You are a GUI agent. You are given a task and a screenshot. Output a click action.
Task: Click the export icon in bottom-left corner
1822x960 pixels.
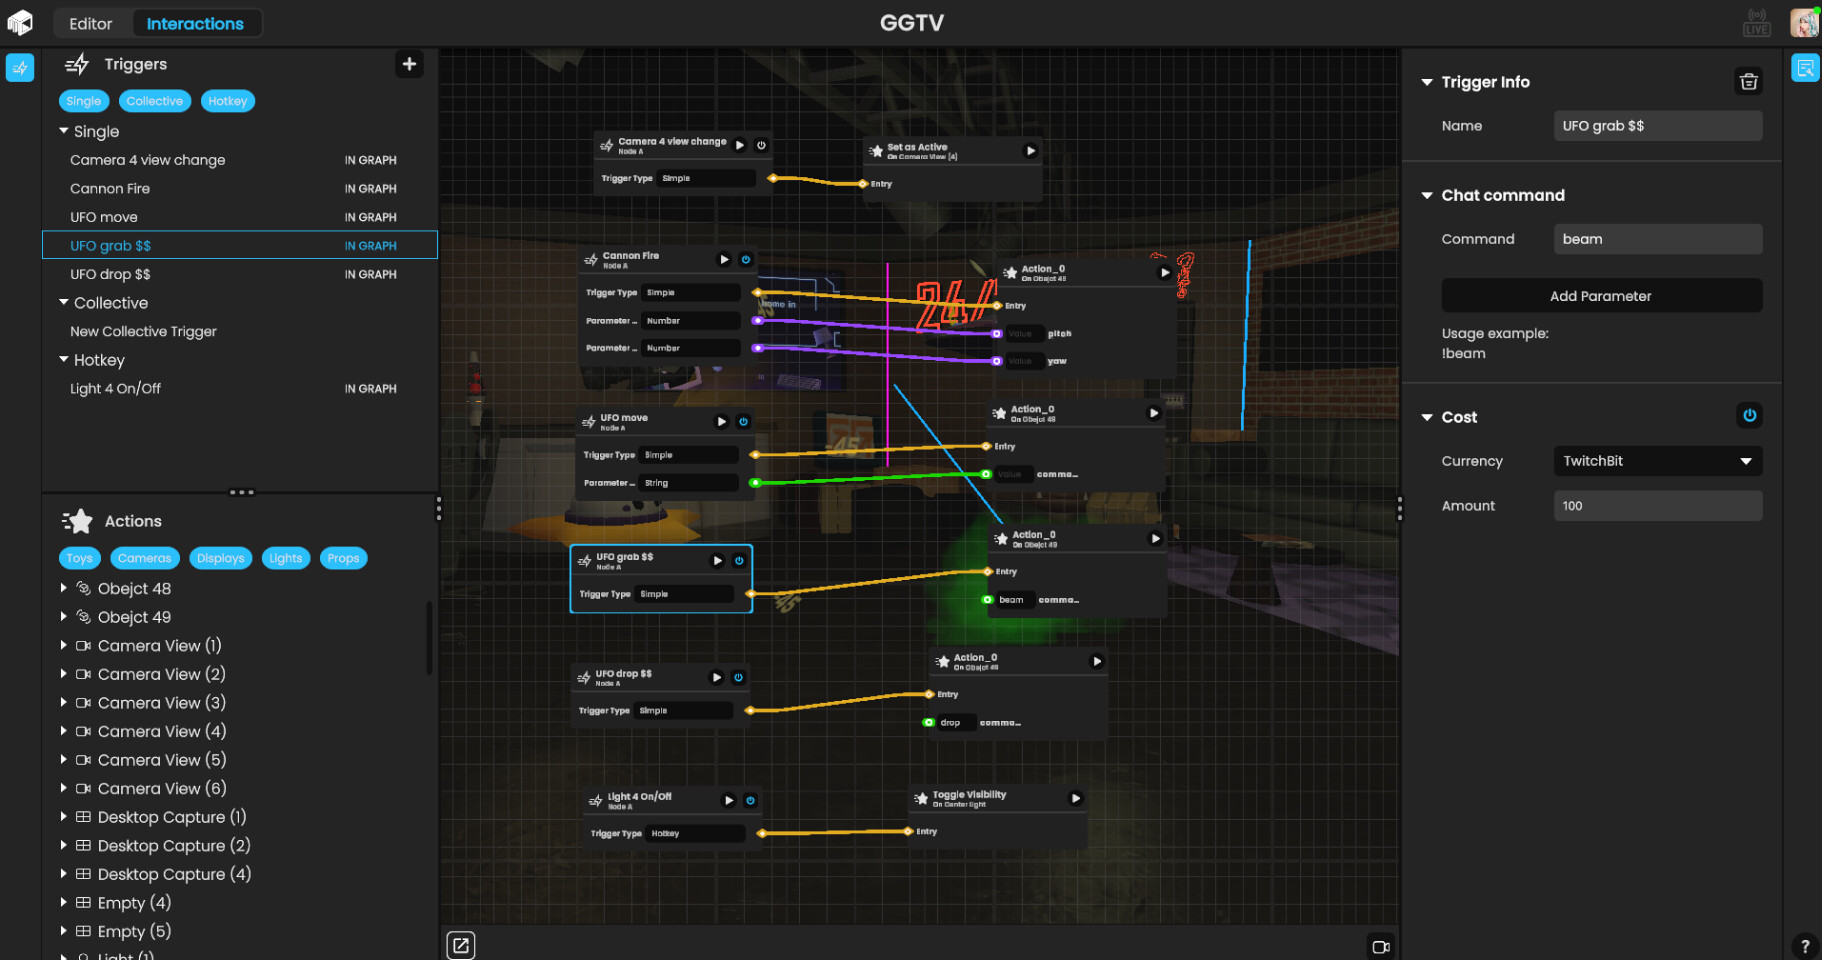pyautogui.click(x=461, y=944)
